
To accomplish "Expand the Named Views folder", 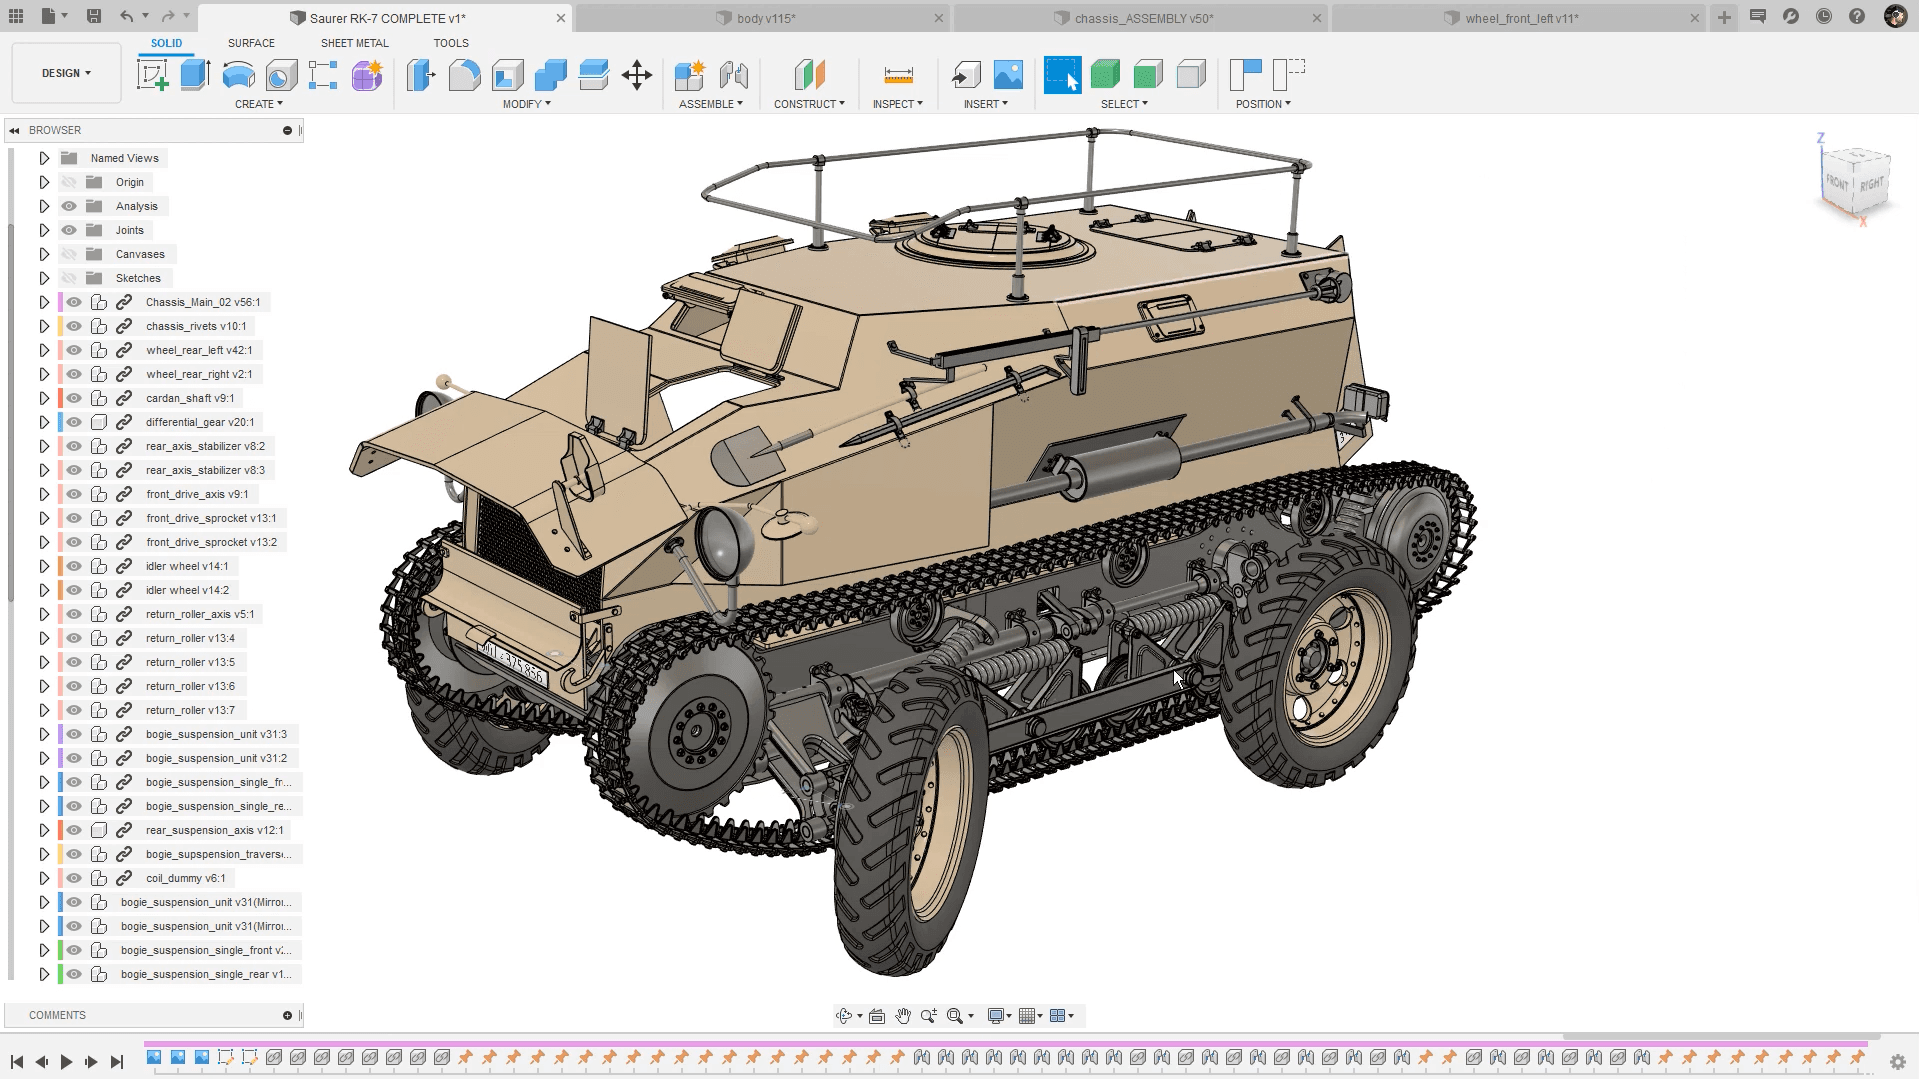I will pyautogui.click(x=44, y=158).
